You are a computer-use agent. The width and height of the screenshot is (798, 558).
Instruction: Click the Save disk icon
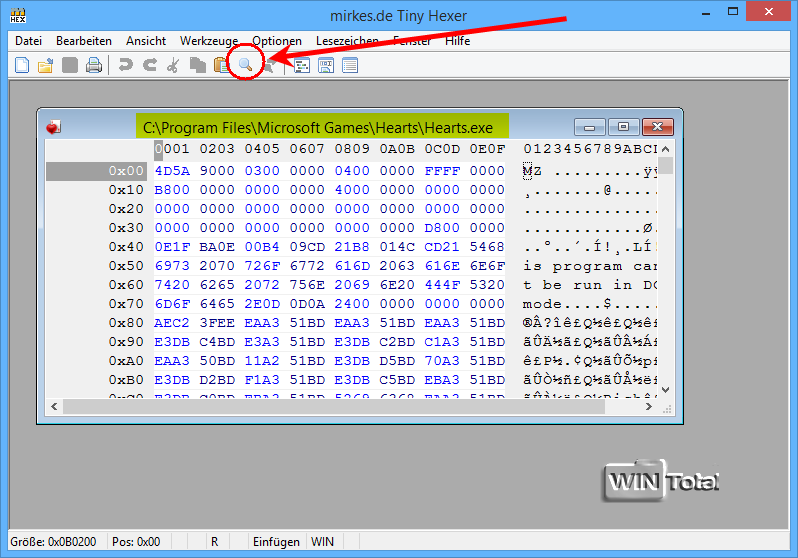click(x=69, y=66)
